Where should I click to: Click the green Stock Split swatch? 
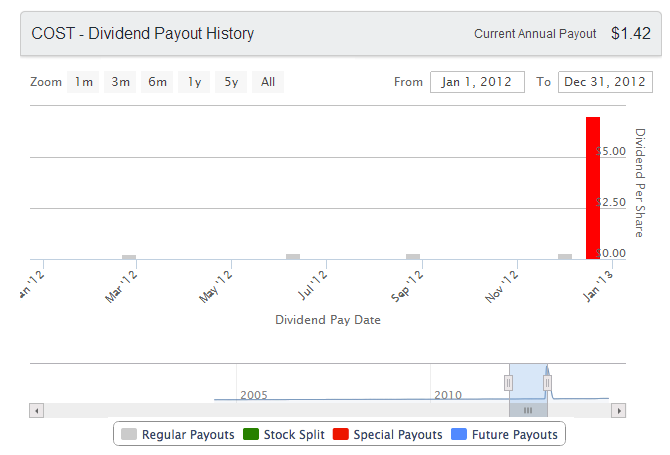[251, 434]
